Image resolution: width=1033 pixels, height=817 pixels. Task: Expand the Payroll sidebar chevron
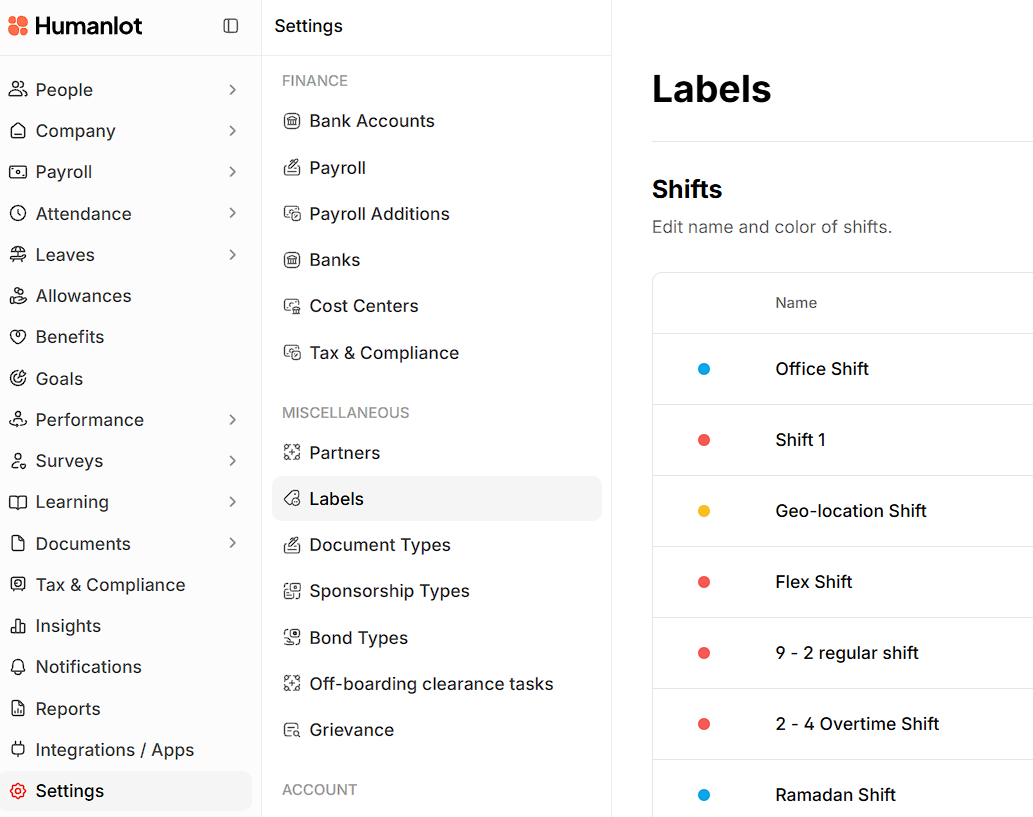(x=233, y=172)
